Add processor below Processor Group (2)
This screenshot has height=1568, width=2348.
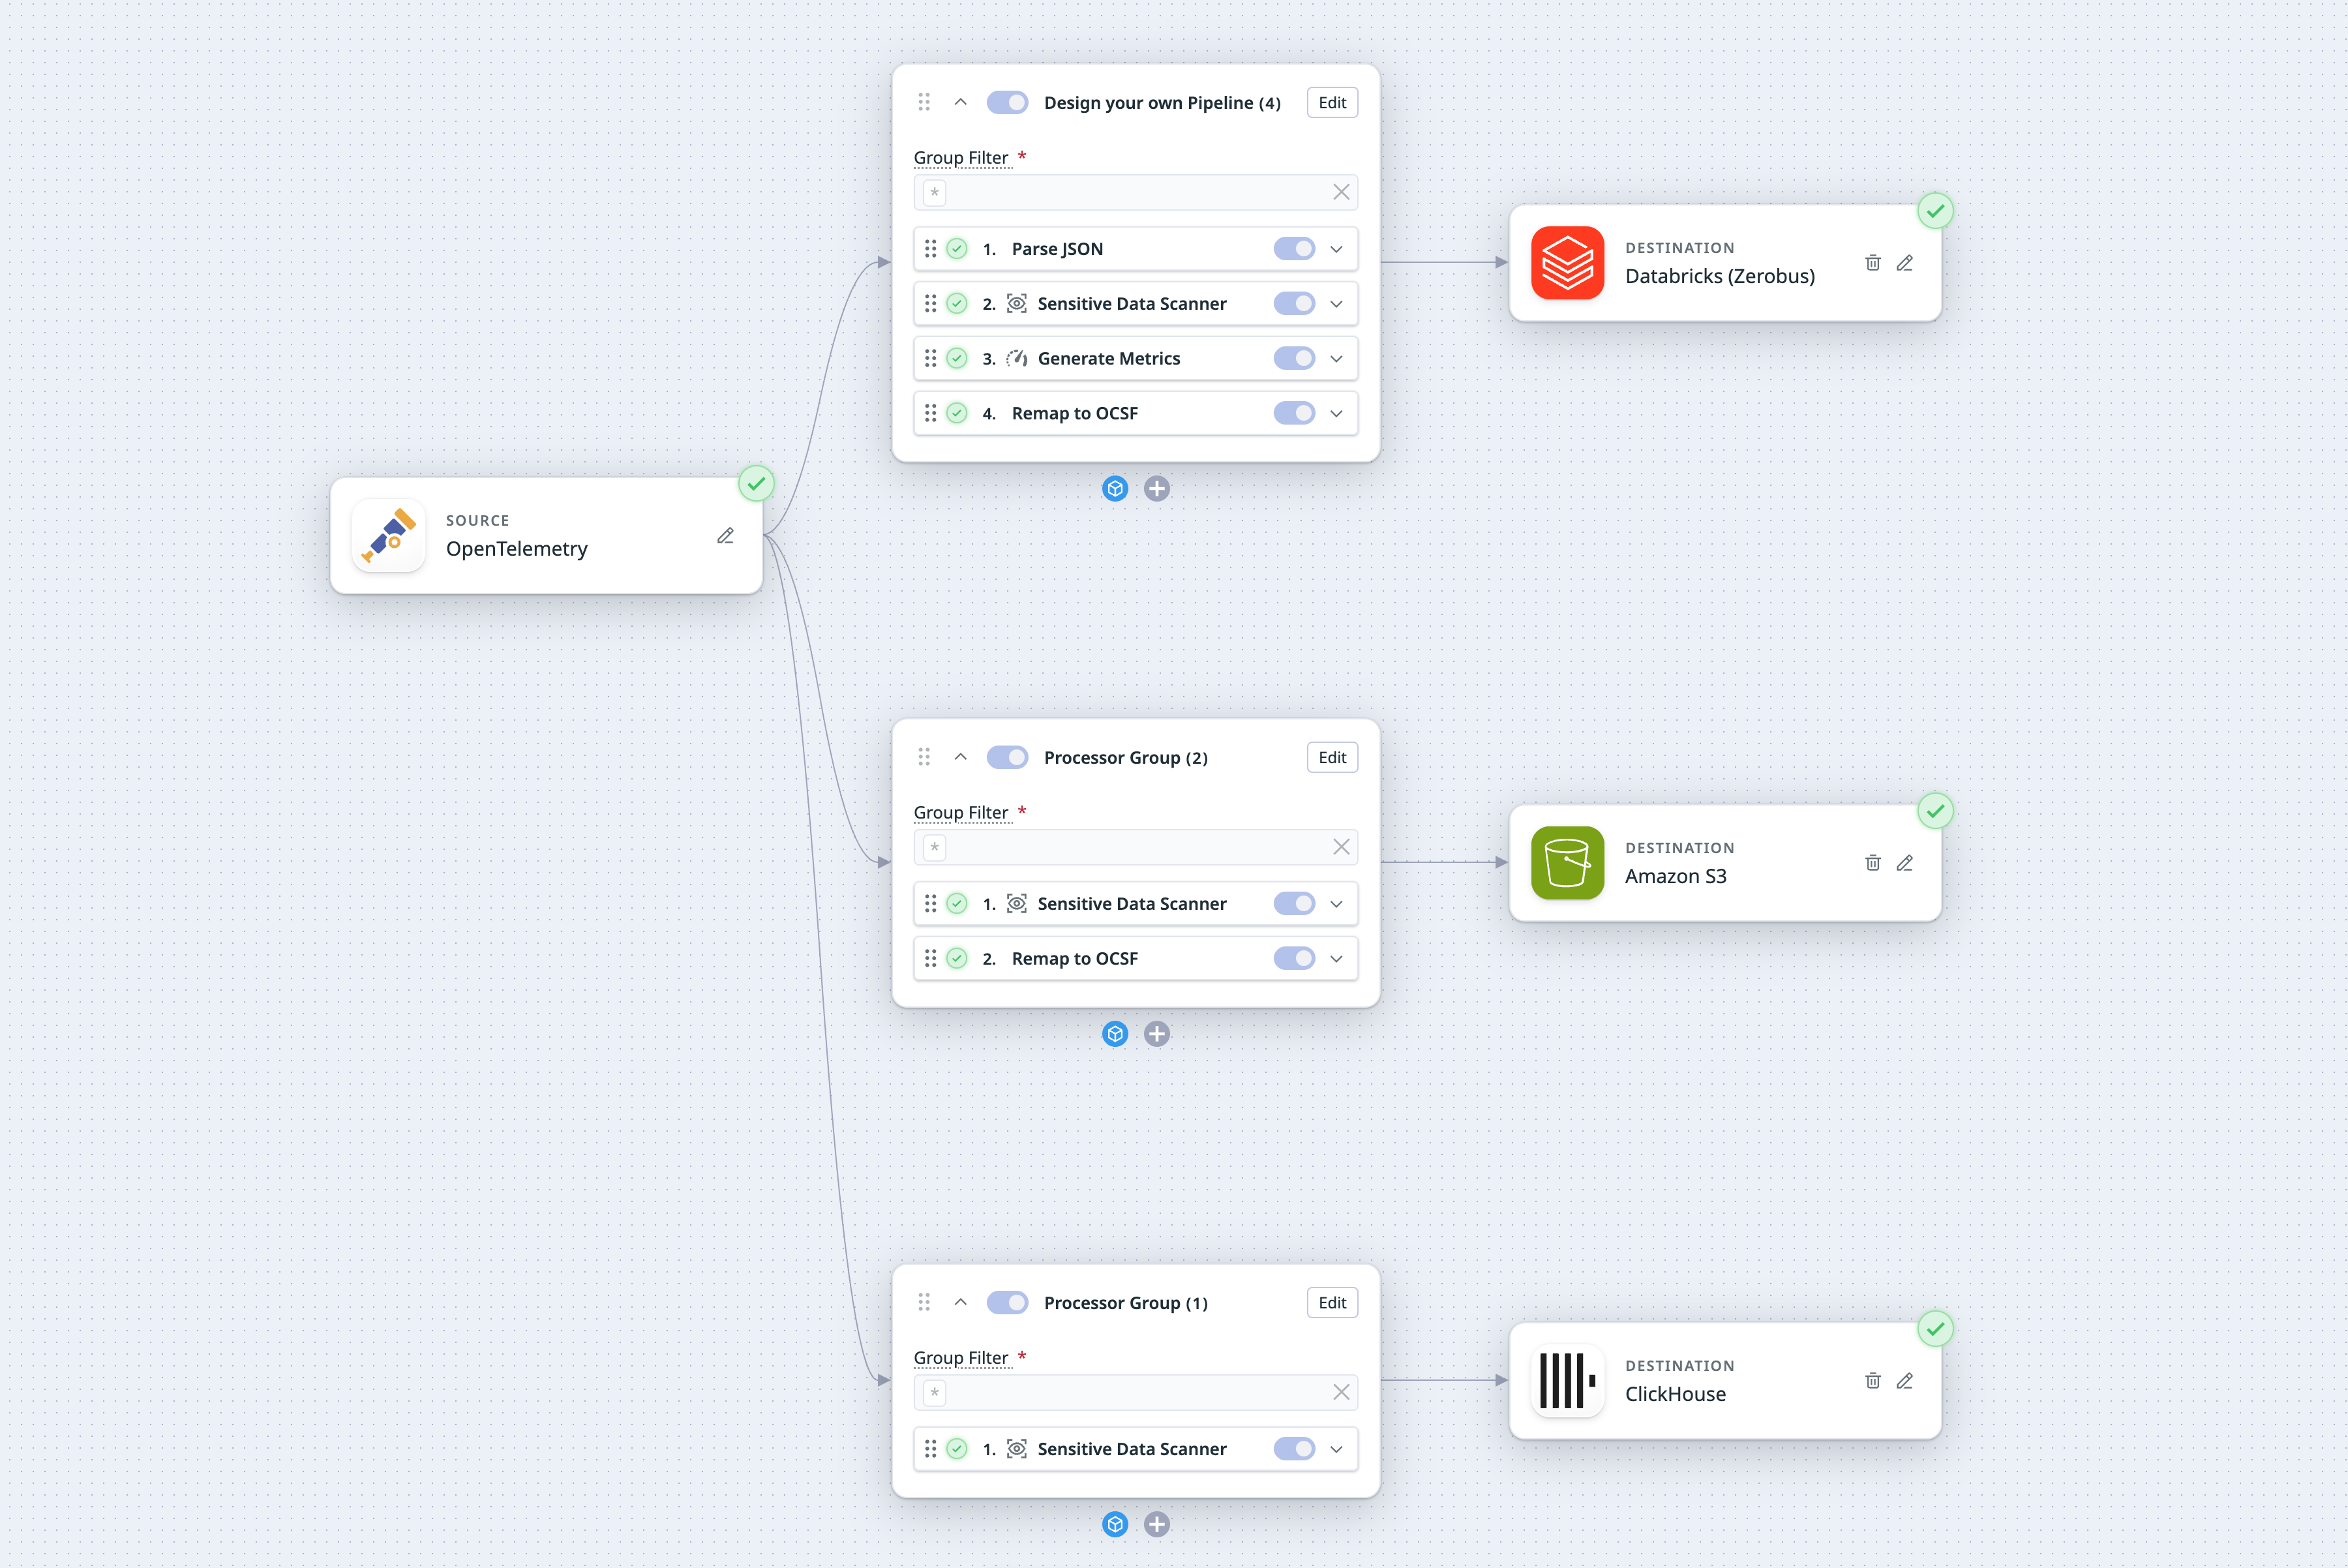pyautogui.click(x=1157, y=1034)
